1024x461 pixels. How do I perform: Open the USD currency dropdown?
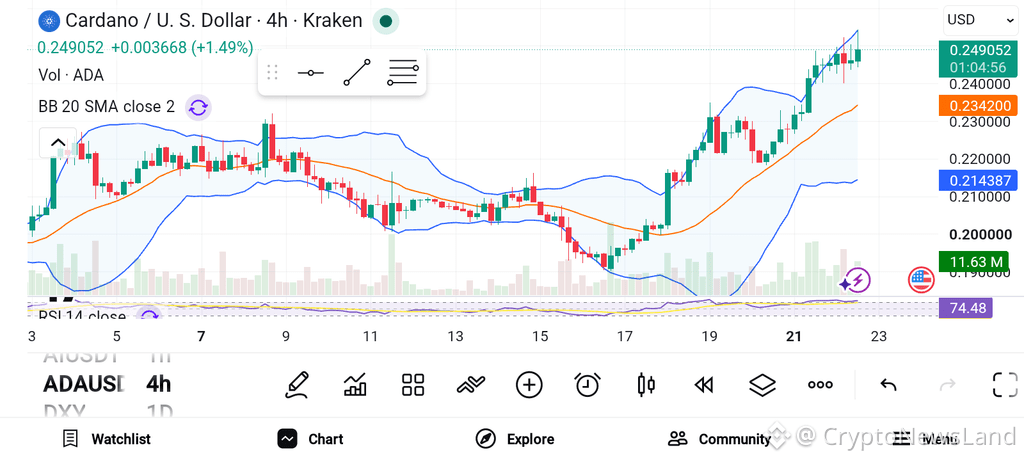(980, 20)
